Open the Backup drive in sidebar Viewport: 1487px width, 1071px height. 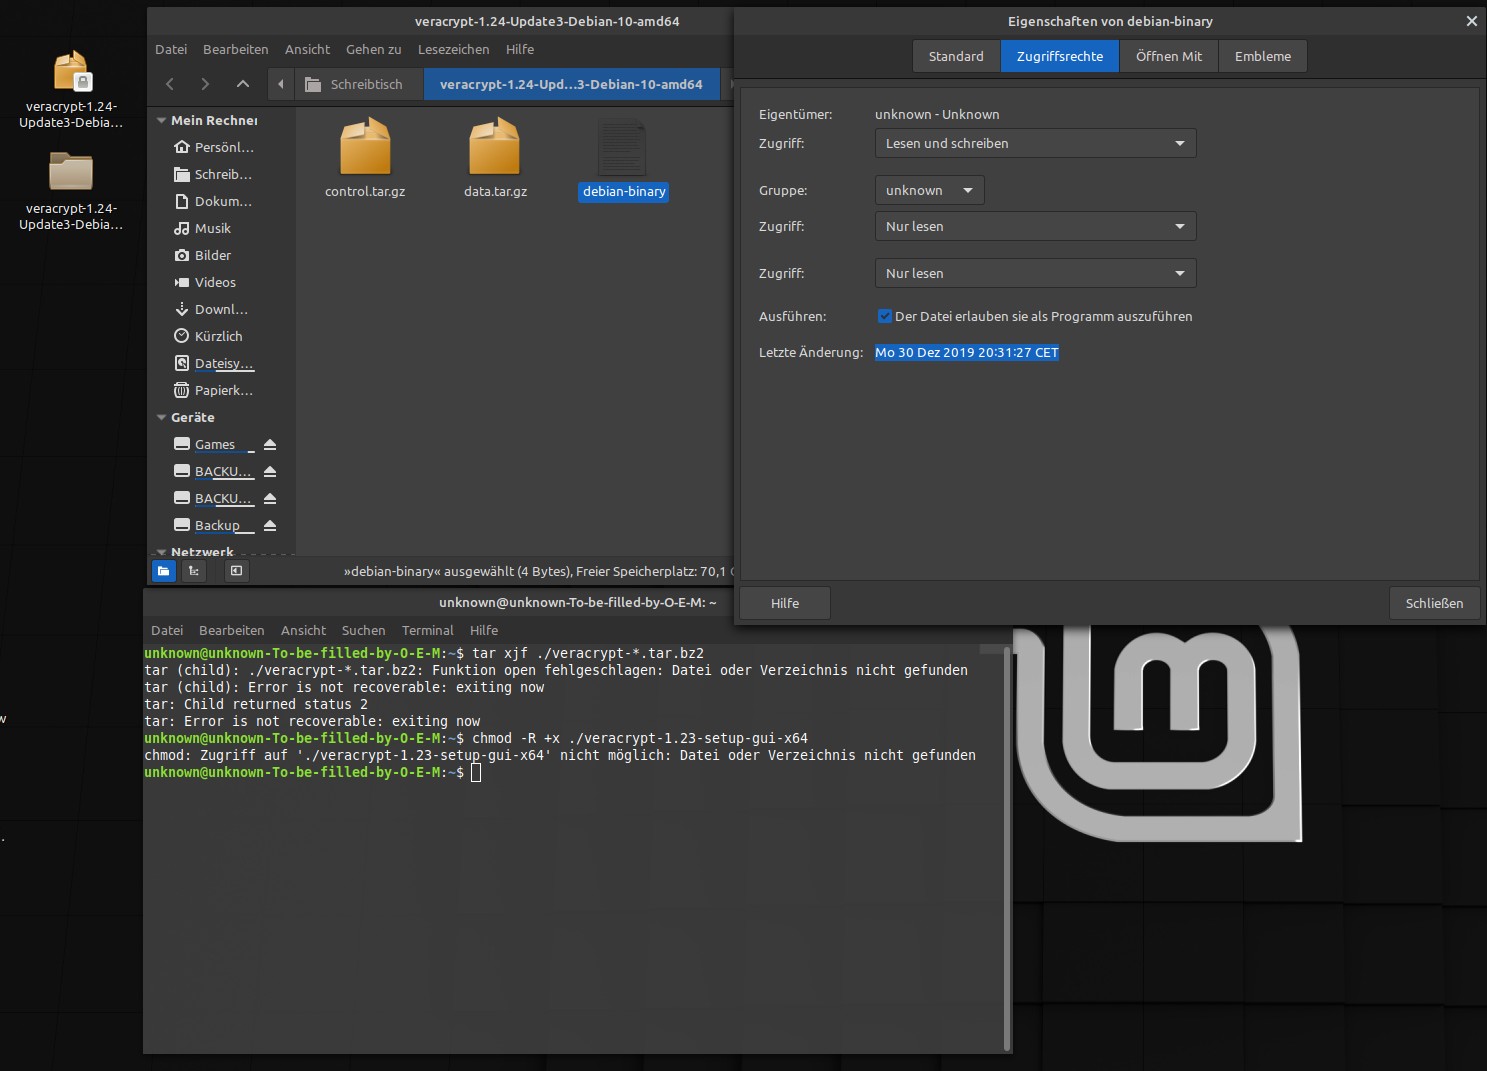214,525
